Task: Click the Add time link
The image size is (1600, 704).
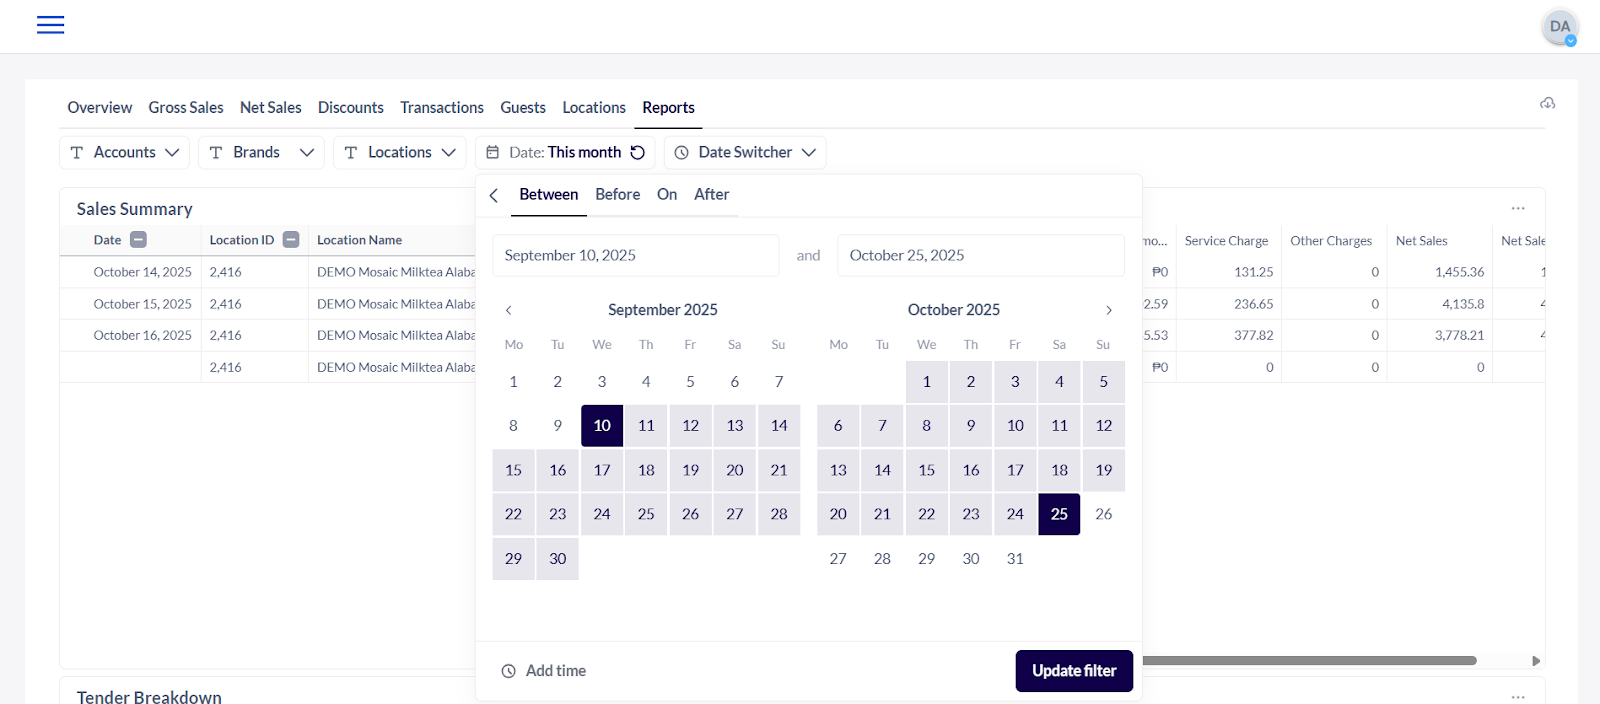Action: coord(544,671)
